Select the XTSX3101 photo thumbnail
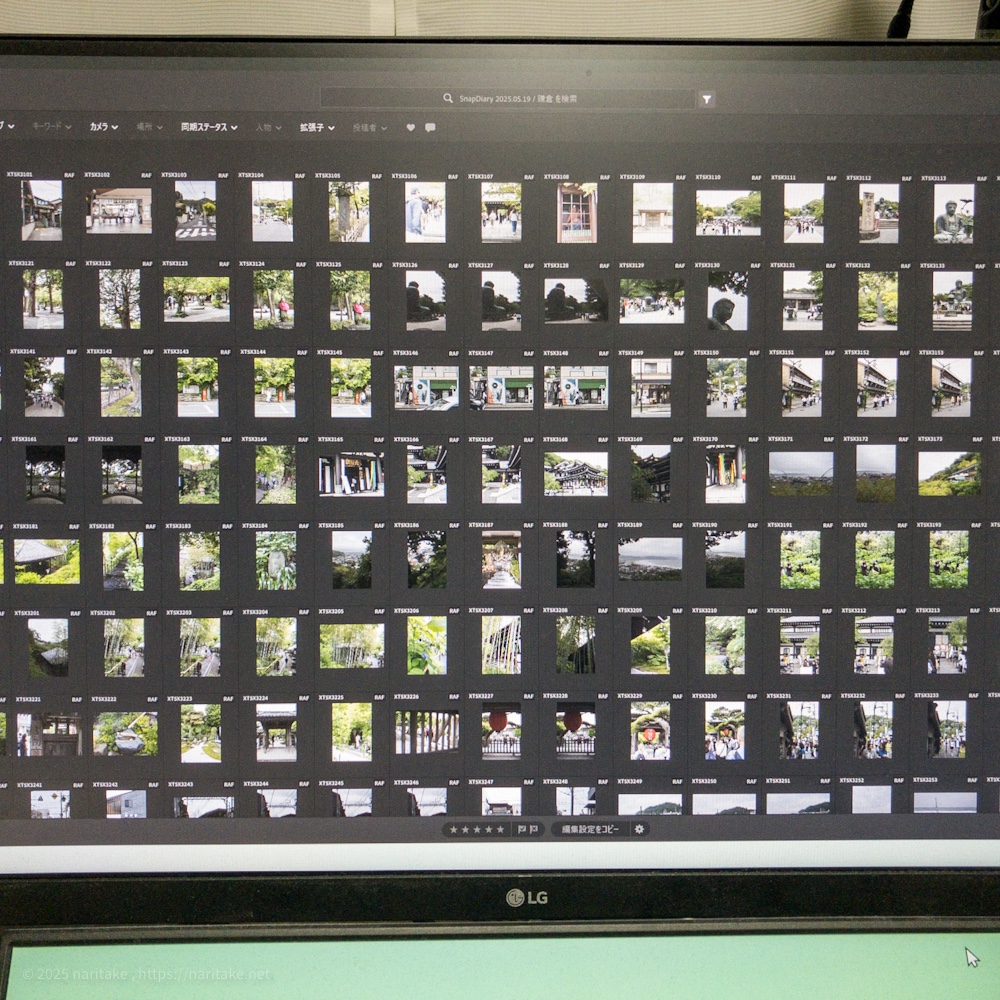Screen dimensions: 1000x1000 [x=42, y=210]
